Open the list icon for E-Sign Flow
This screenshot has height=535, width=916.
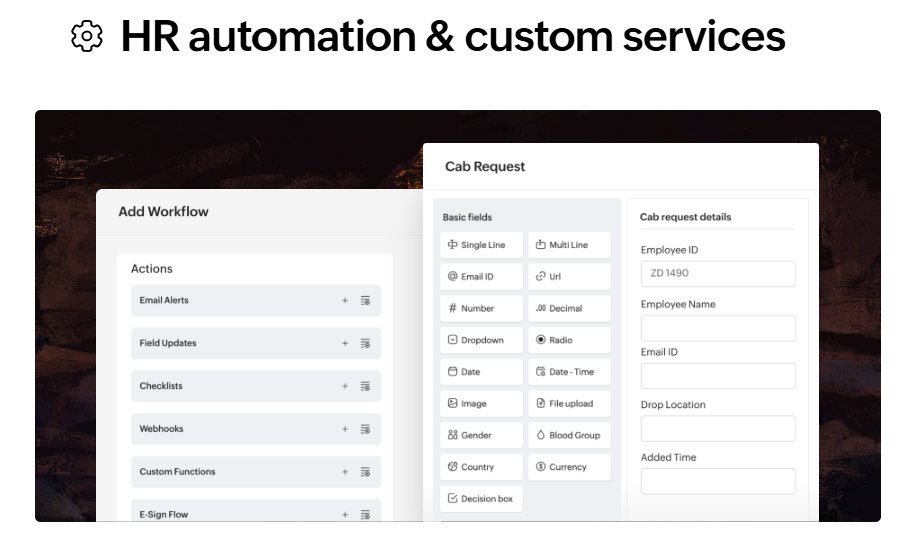click(365, 514)
